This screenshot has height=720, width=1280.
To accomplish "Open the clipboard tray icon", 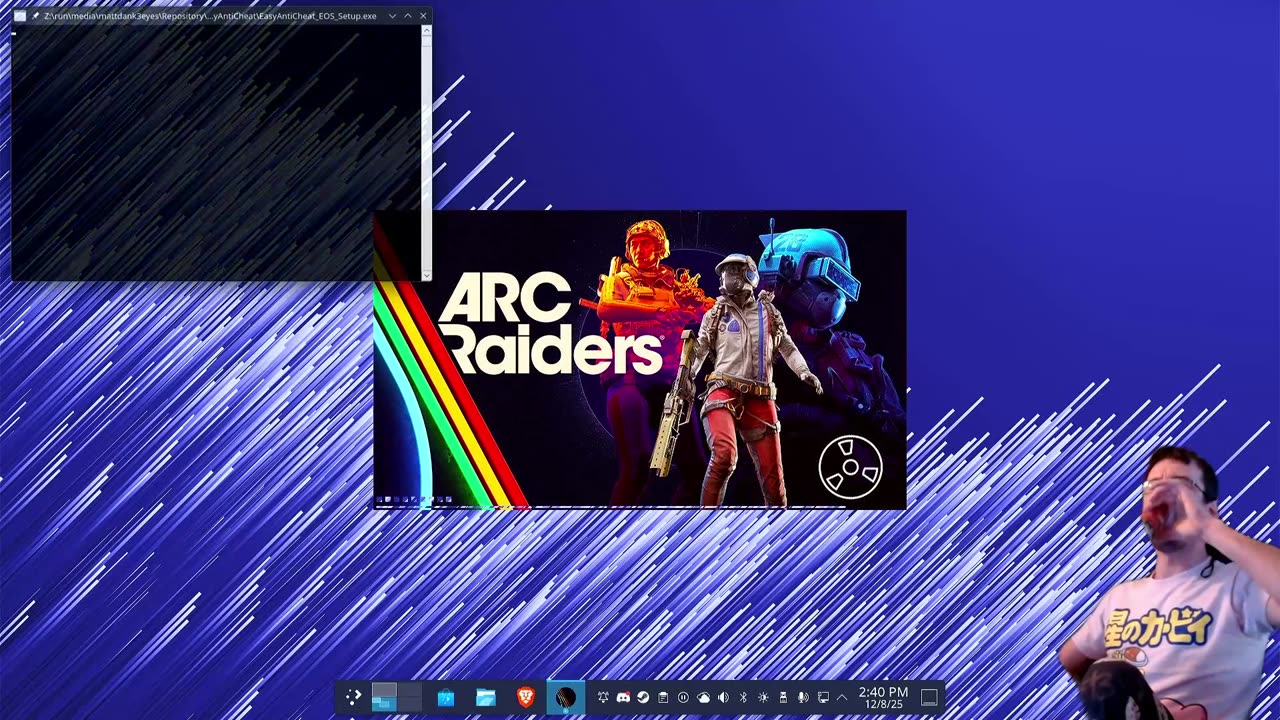I will [x=663, y=697].
